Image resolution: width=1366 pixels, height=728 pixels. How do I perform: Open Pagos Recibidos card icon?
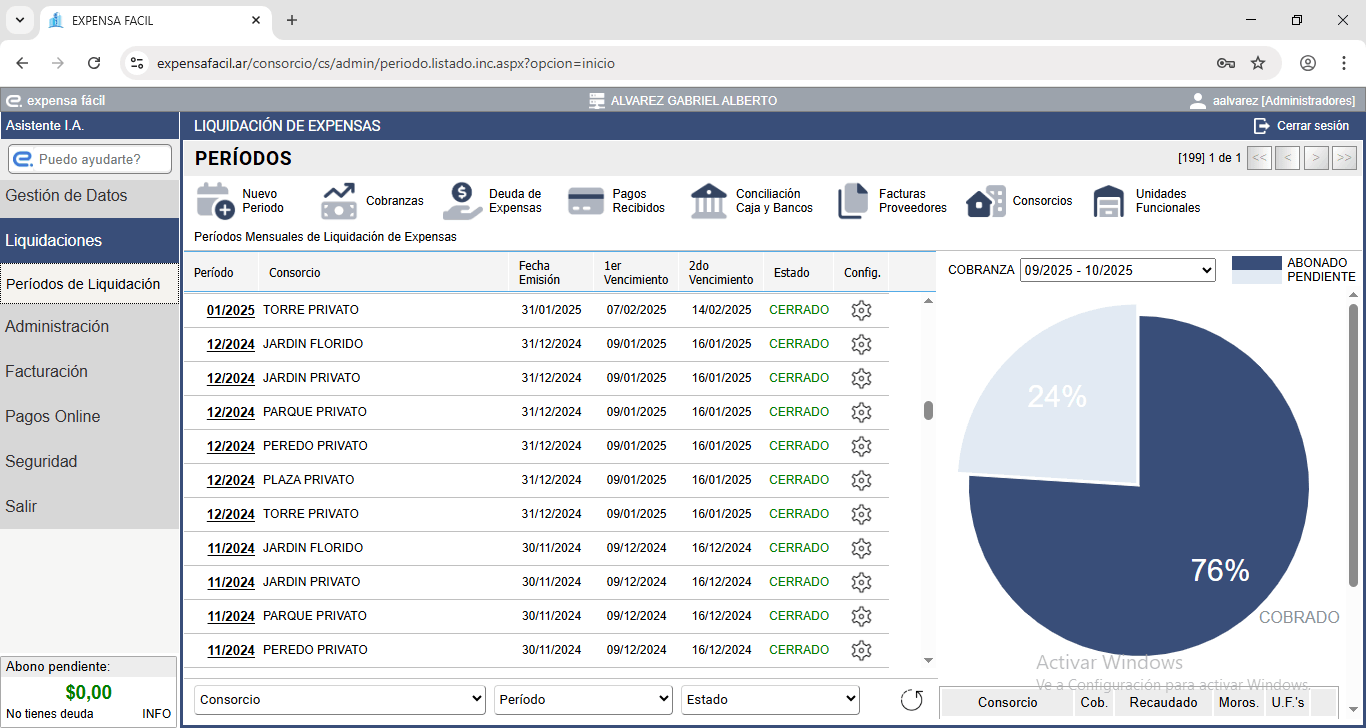tap(586, 201)
